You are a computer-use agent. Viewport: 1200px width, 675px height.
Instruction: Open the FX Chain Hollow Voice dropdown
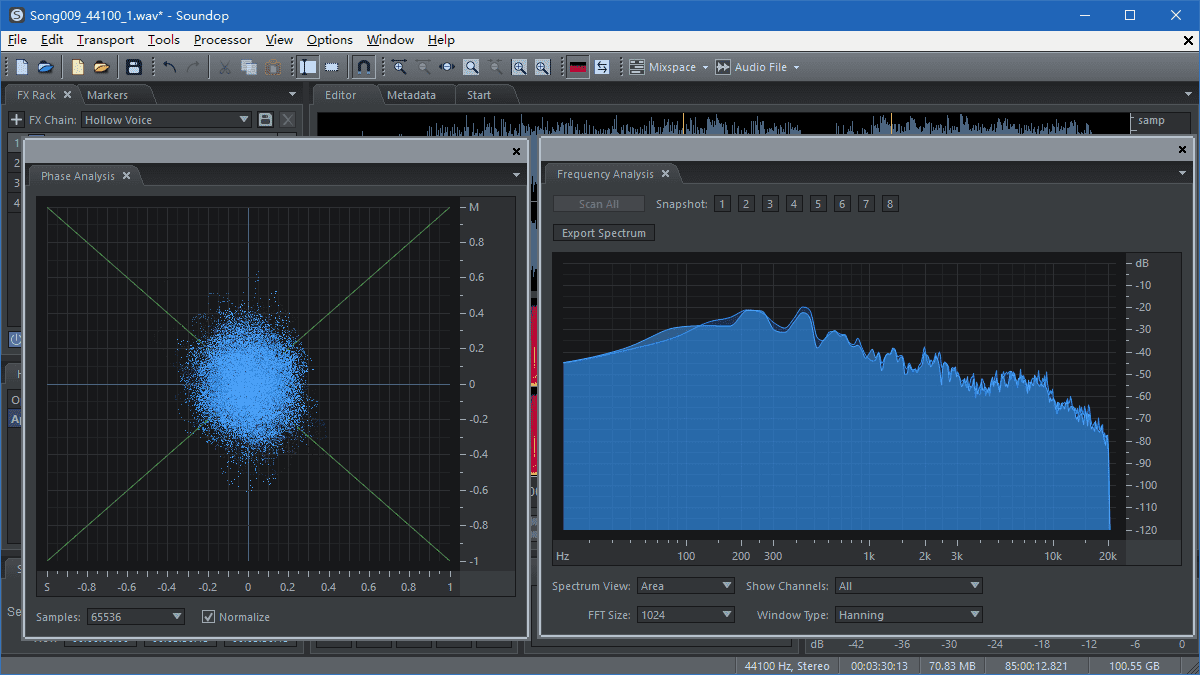pyautogui.click(x=244, y=118)
